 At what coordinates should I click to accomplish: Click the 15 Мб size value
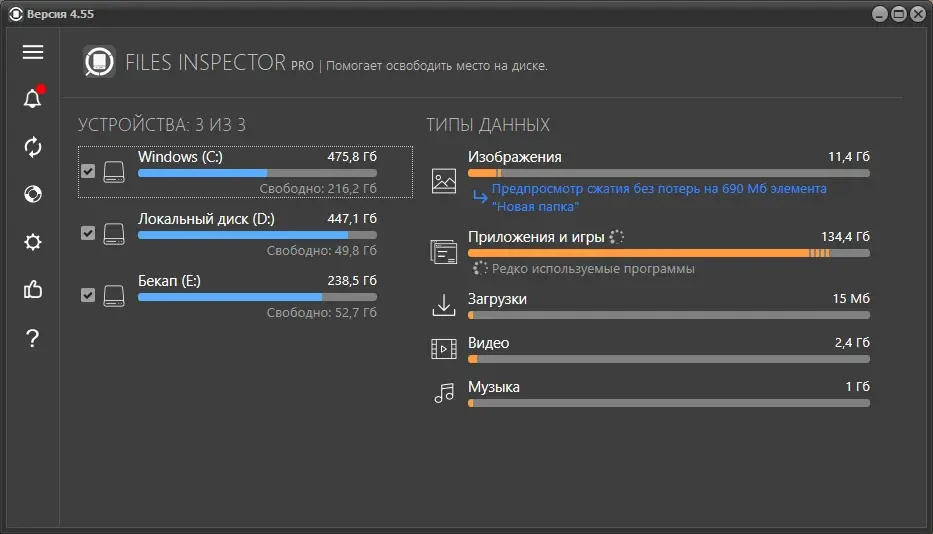pos(851,298)
